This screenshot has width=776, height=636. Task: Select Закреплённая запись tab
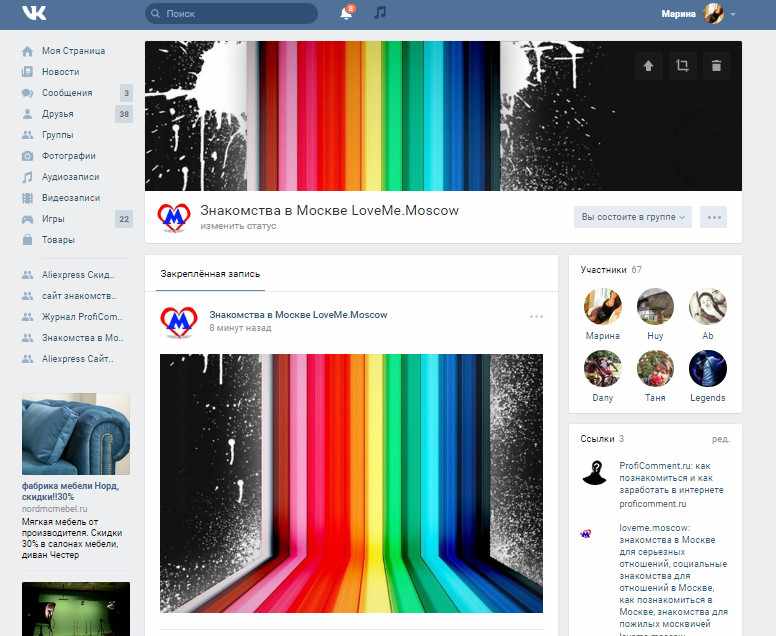[210, 274]
